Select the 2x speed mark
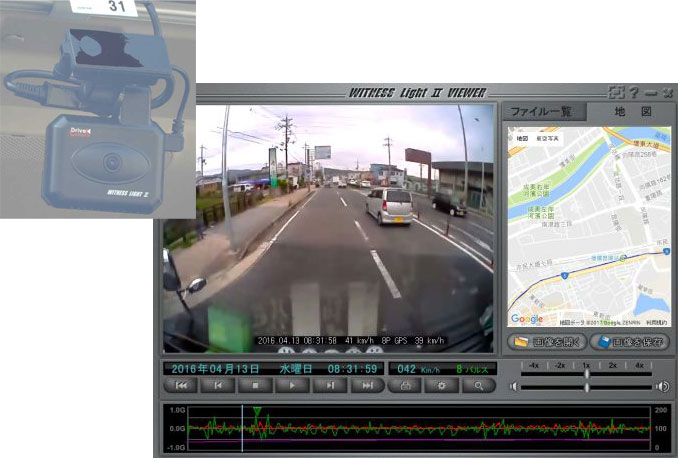Viewport: 678px width, 458px height. click(x=613, y=365)
